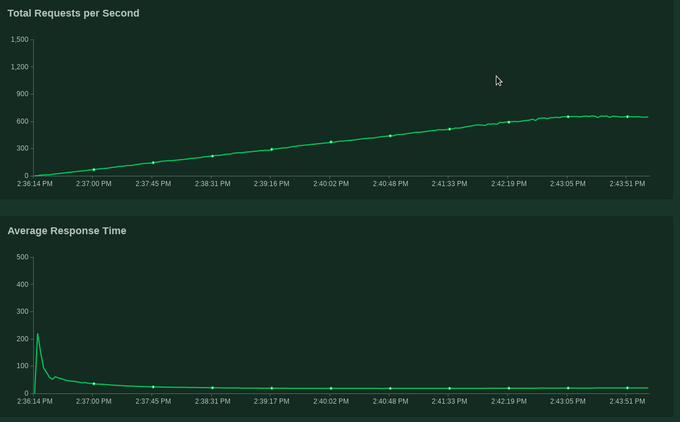Viewport: 680px width, 422px height.
Task: Select 2:43:51 PM data point on requests chart
Action: [x=628, y=117]
